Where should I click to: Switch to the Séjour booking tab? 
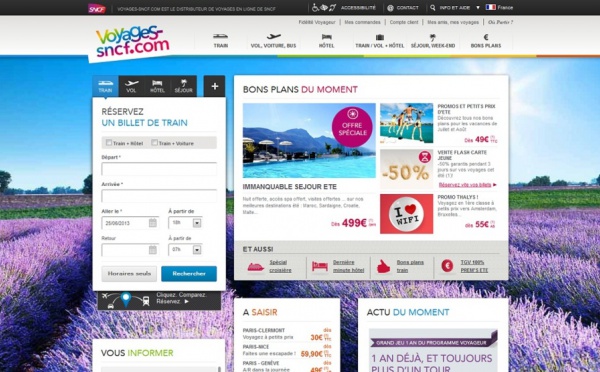point(183,86)
